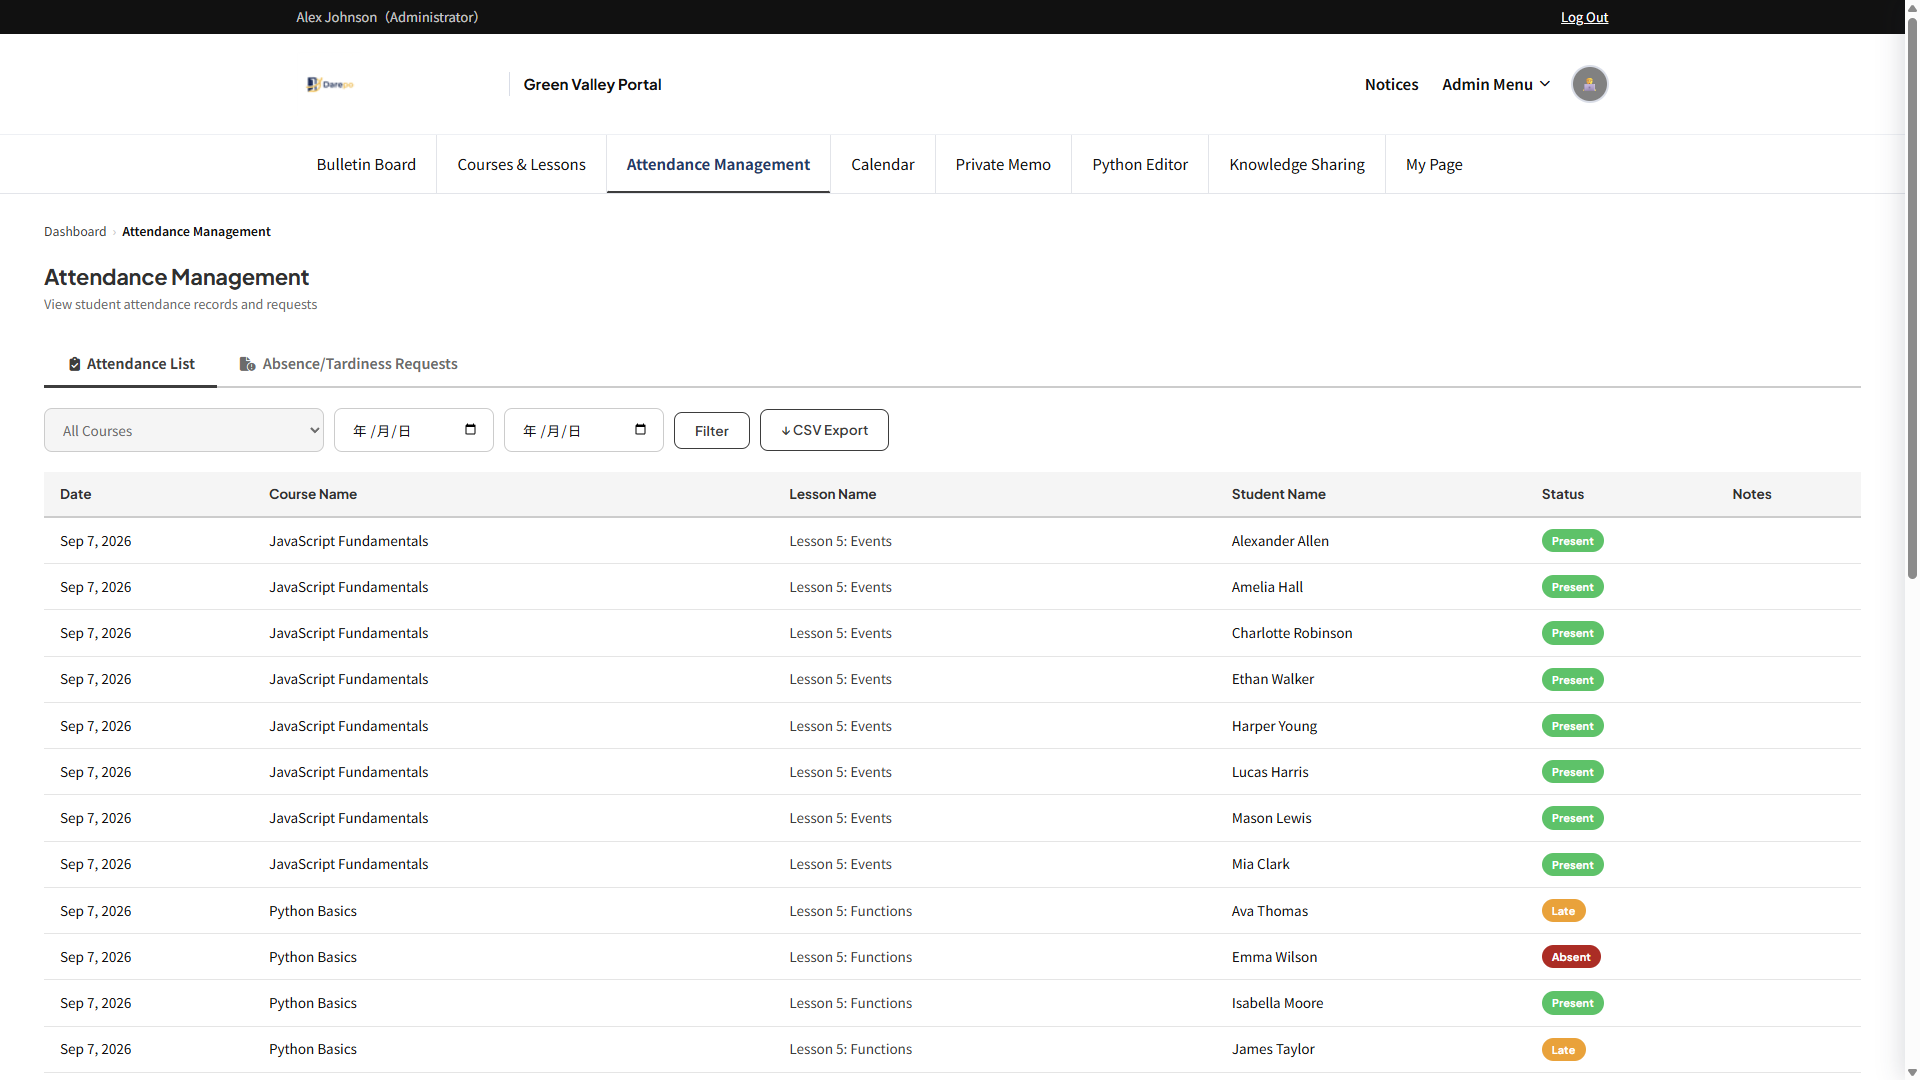
Task: Click the Filter button
Action: tap(712, 431)
